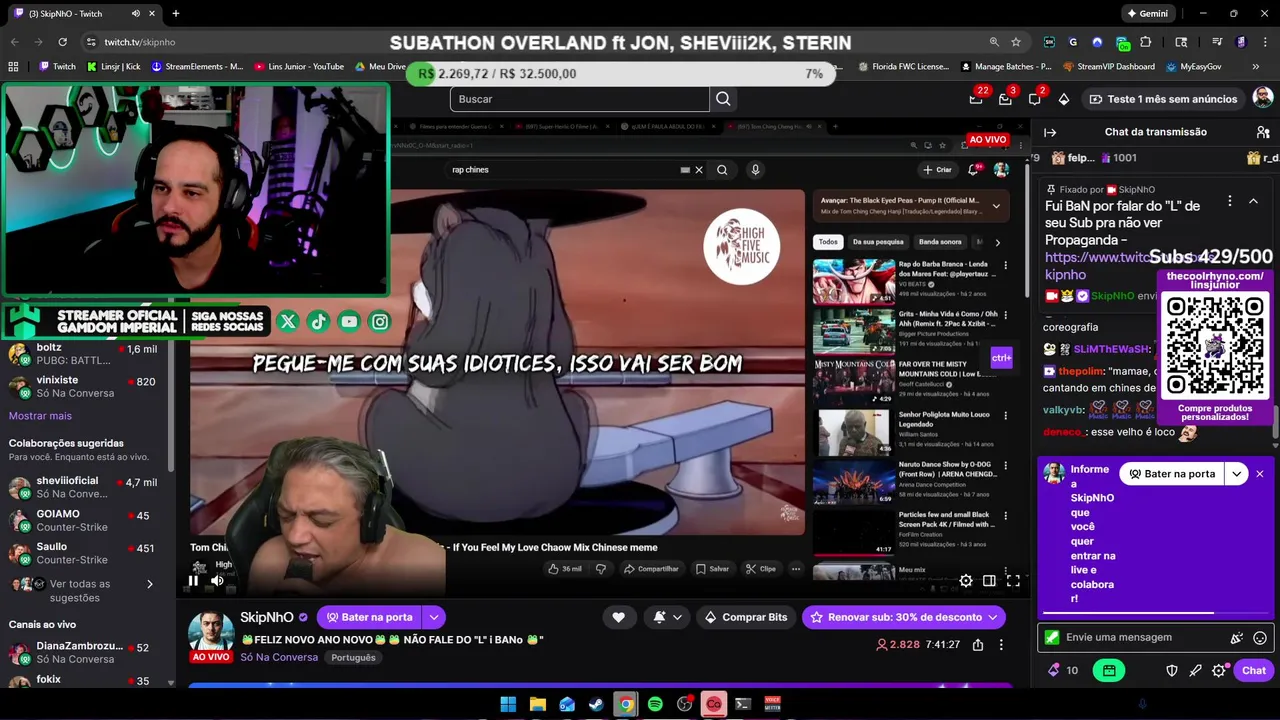Open Chrome extensions puzzle icon
The image size is (1280, 720).
(1146, 42)
